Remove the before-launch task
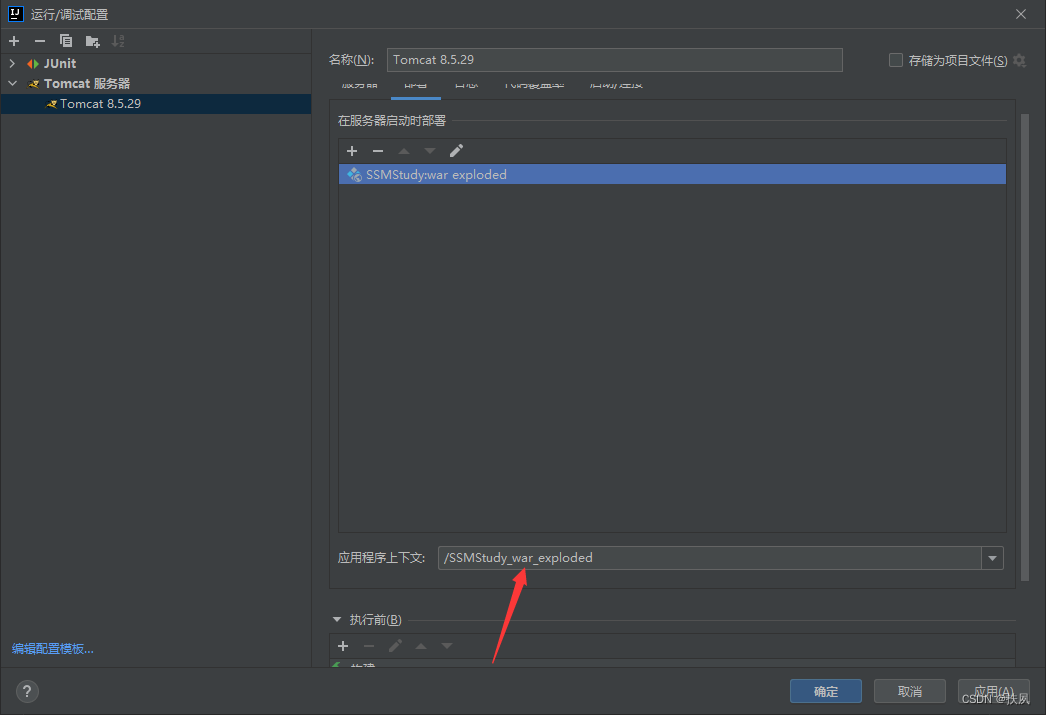Screen dimensions: 1046x715 tap(369, 646)
